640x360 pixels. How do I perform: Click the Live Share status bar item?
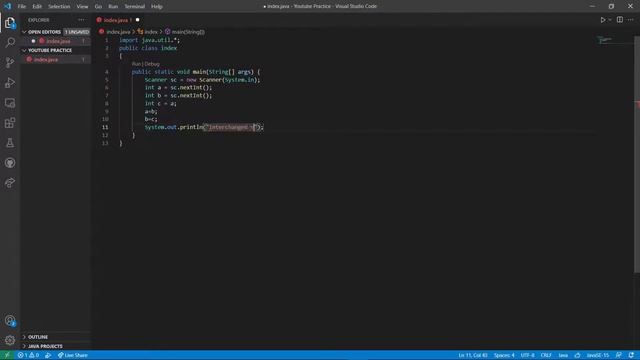tap(73, 355)
